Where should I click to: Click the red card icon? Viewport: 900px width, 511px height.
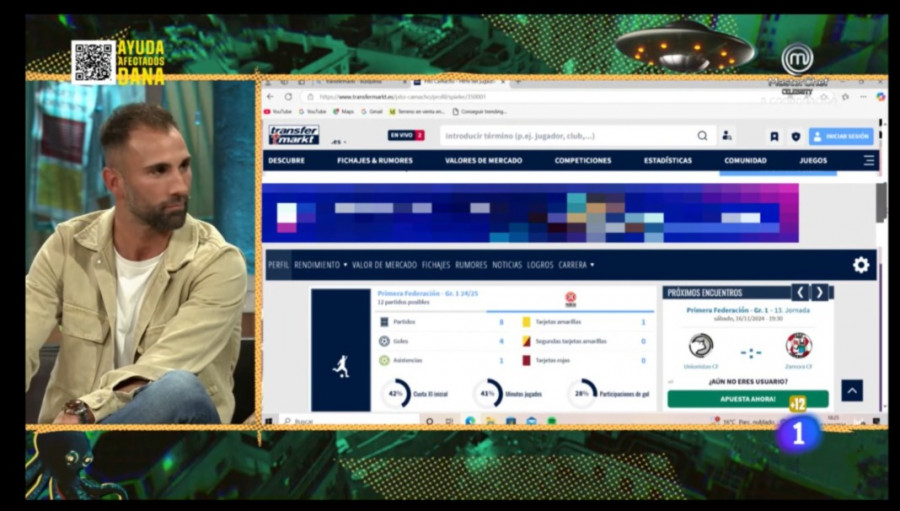coord(526,361)
